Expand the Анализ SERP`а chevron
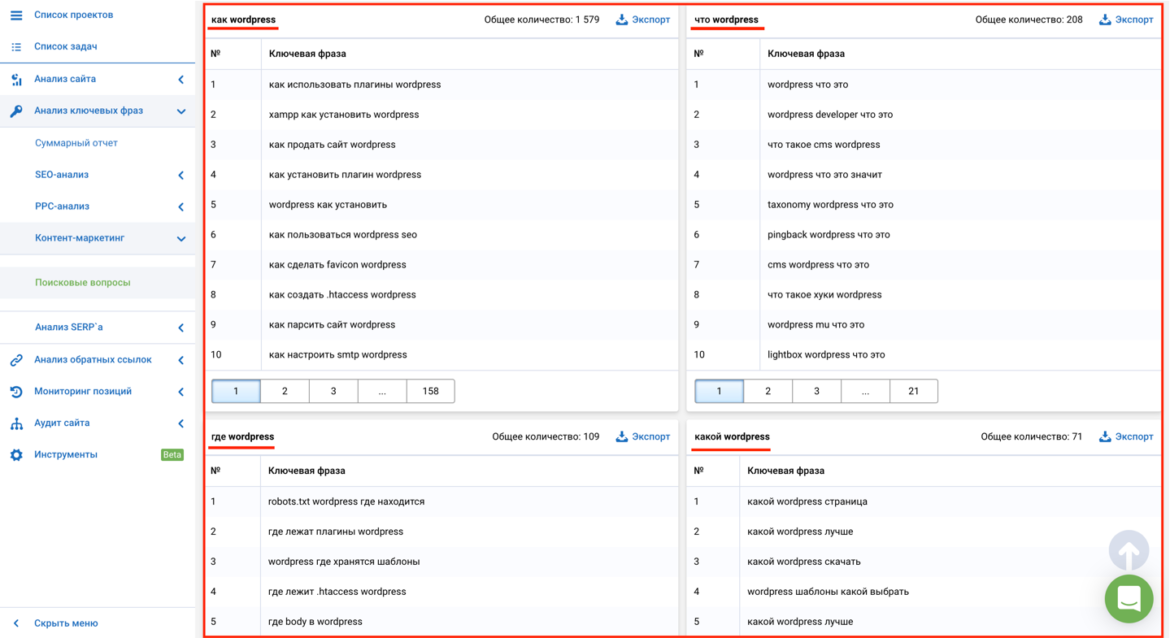Viewport: 1170px width, 638px height. pos(181,328)
